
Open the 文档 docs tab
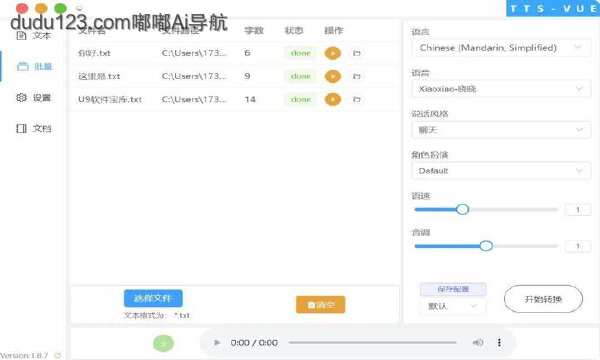tap(34, 128)
